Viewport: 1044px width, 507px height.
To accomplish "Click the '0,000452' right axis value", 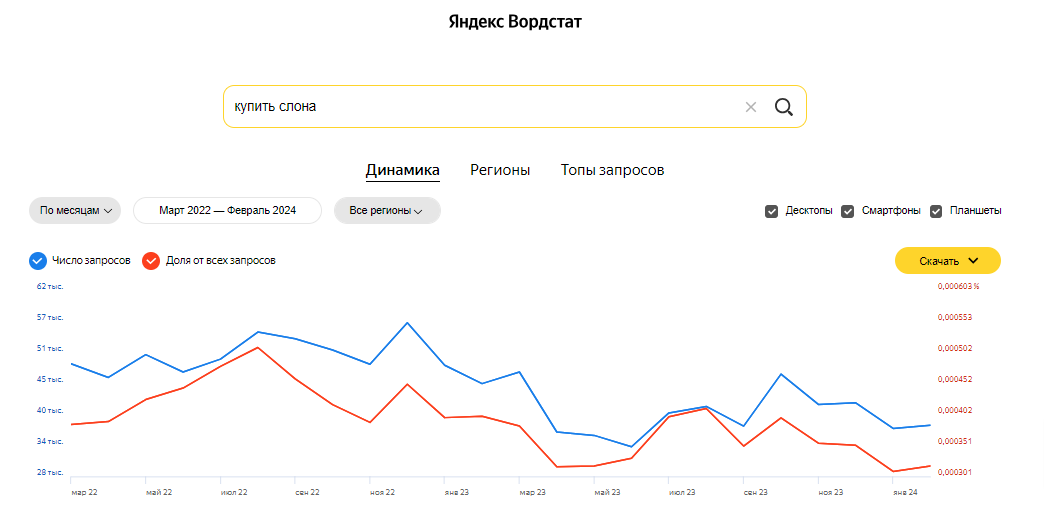I will point(954,379).
